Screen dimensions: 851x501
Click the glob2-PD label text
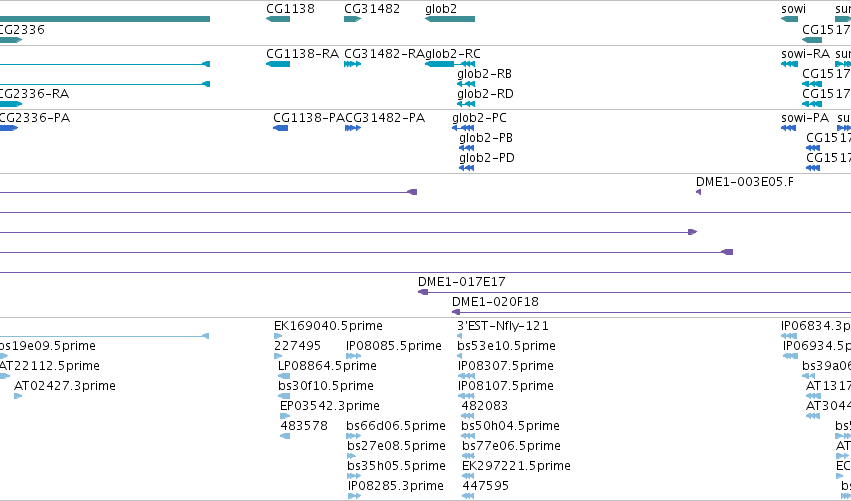pos(487,158)
